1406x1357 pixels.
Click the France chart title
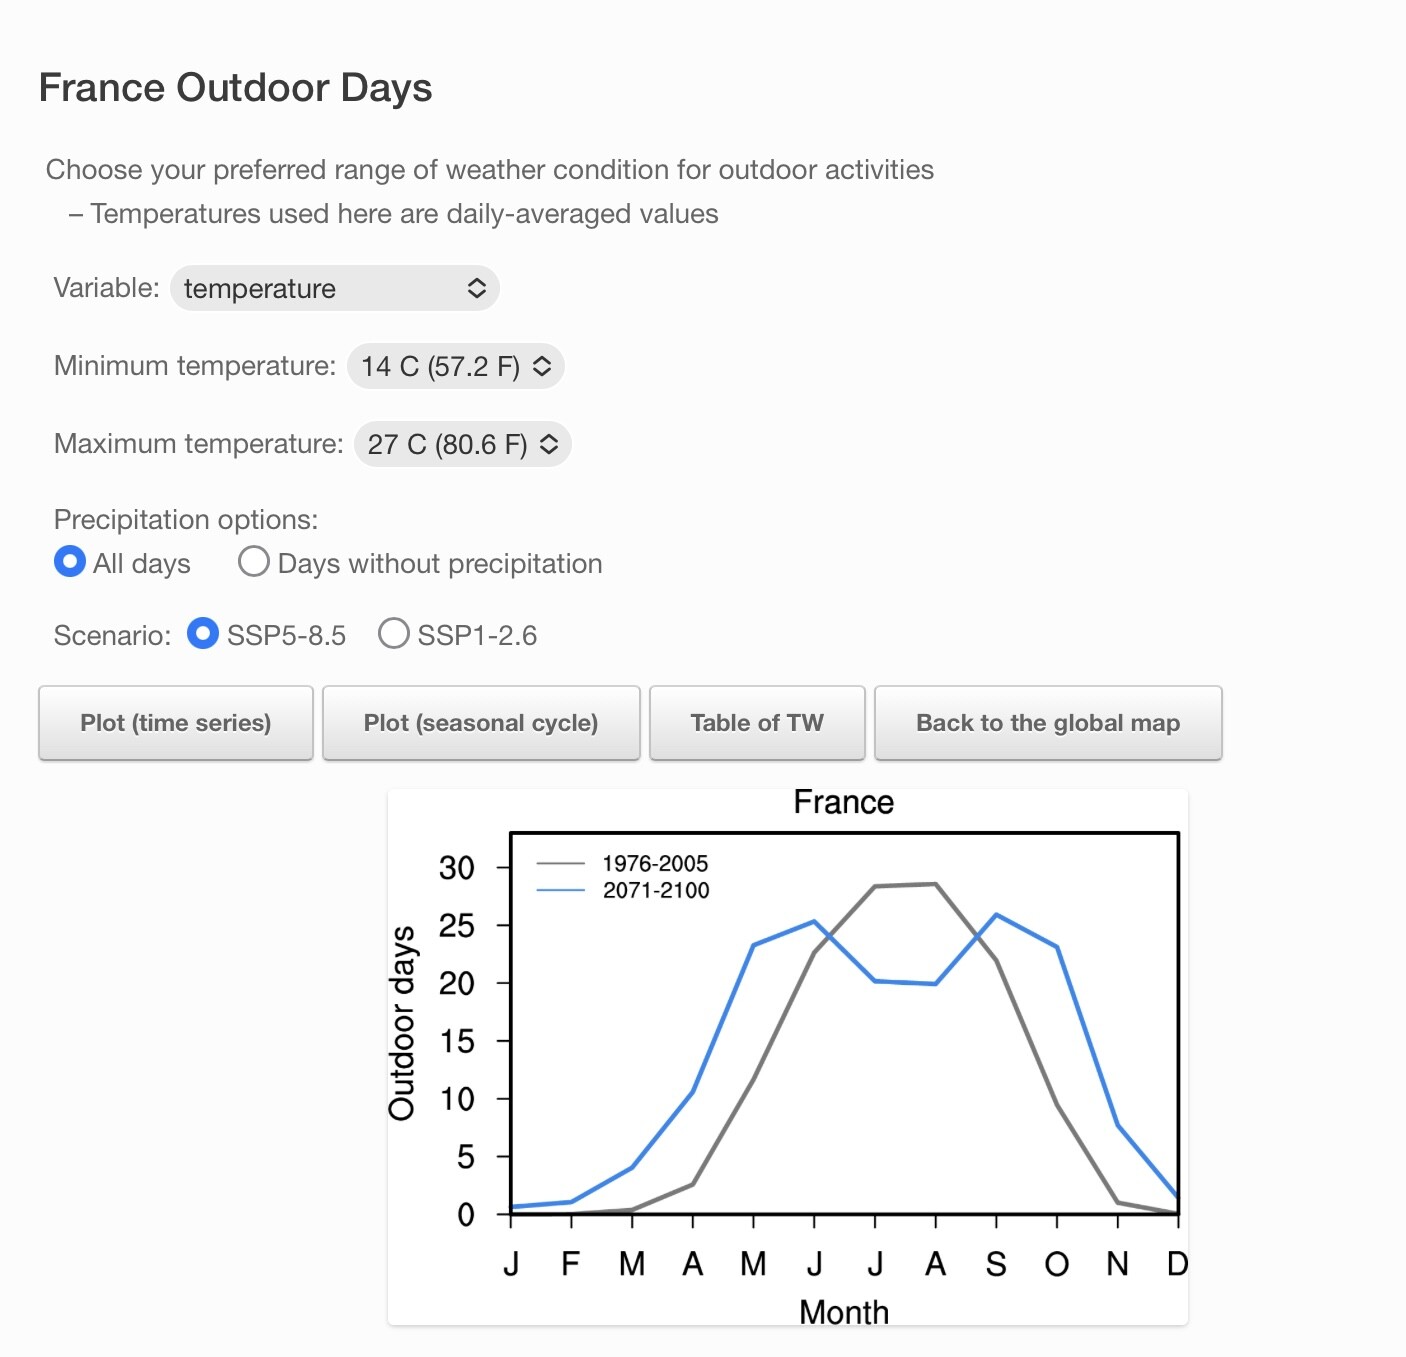coord(843,802)
